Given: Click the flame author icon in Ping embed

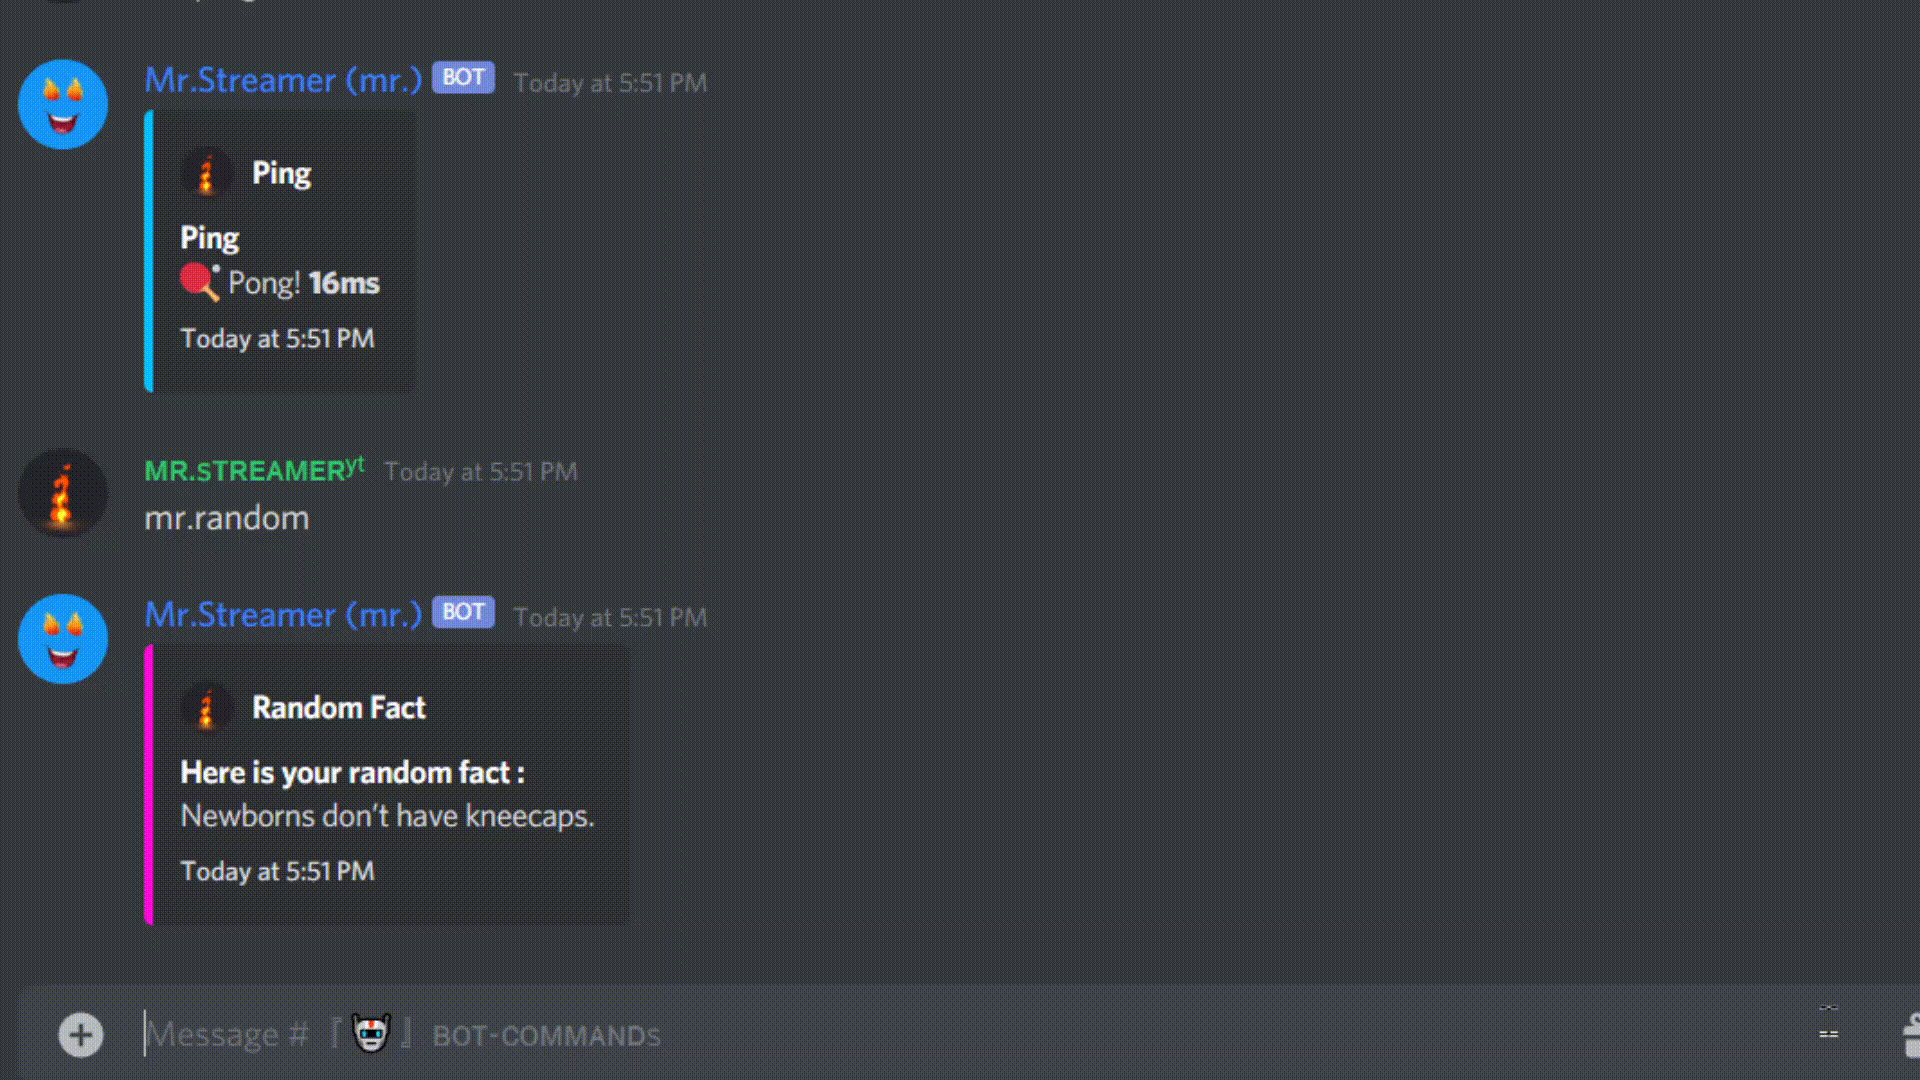Looking at the screenshot, I should point(207,173).
